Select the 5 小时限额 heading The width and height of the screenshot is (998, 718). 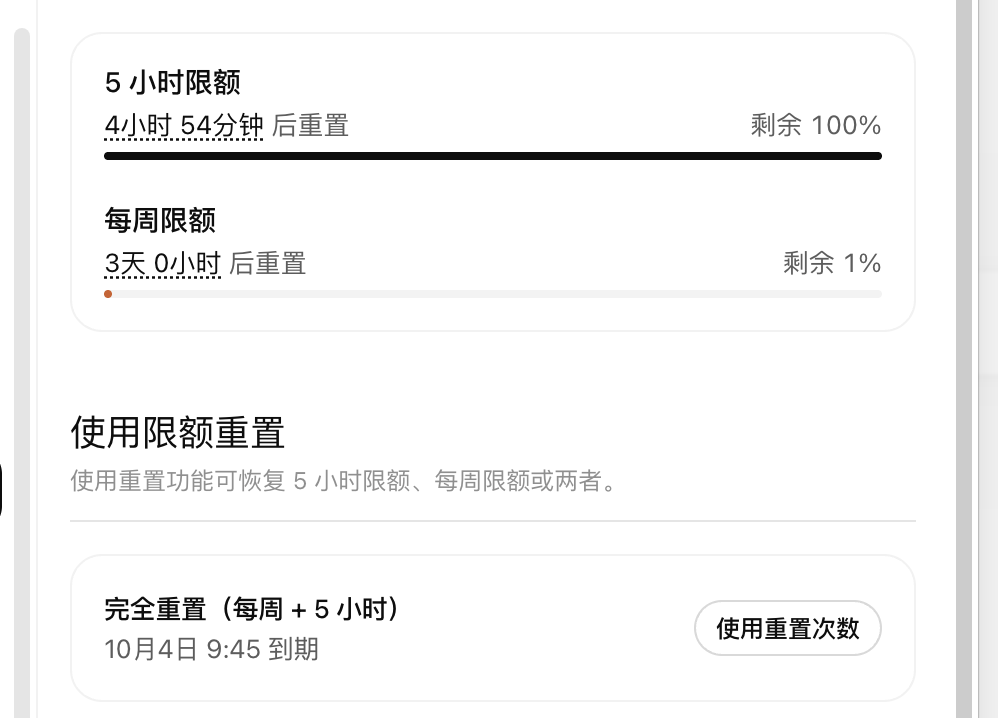pos(172,83)
